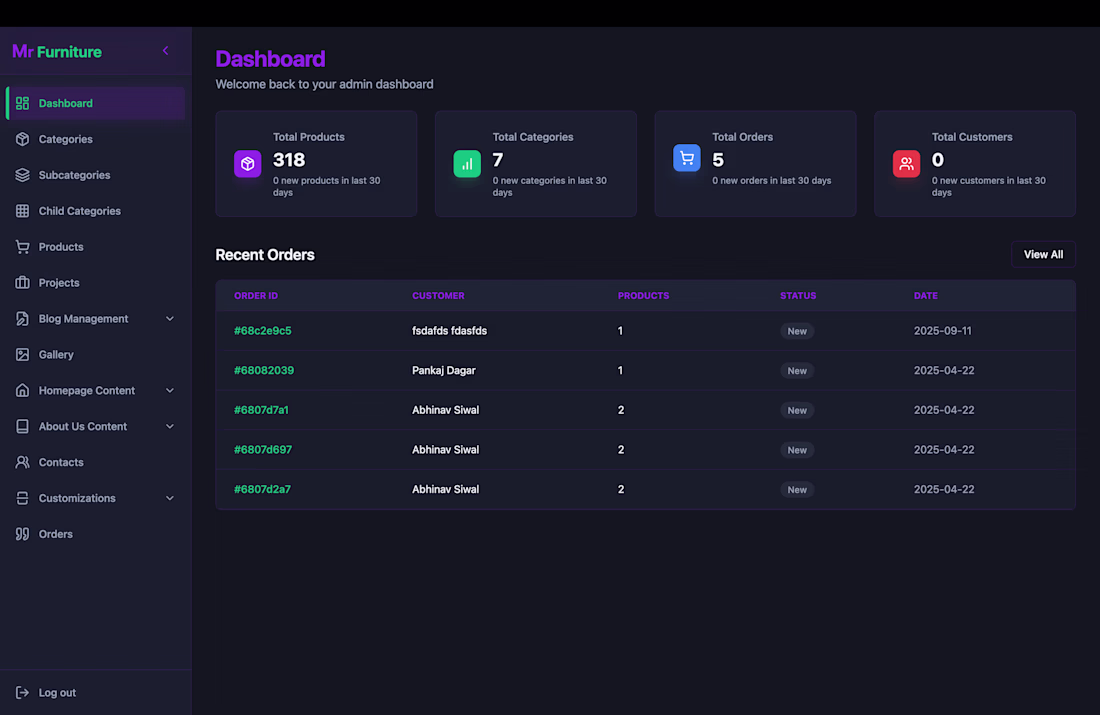
Task: Click customer name Pankaj Dagar
Action: 443,370
